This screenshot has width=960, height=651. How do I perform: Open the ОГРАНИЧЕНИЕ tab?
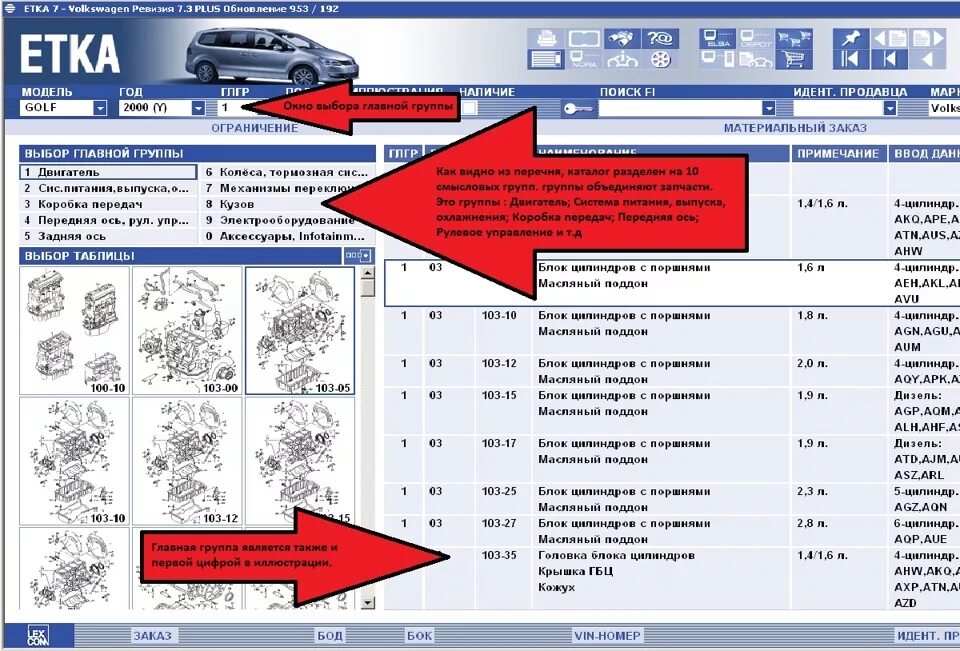click(255, 128)
